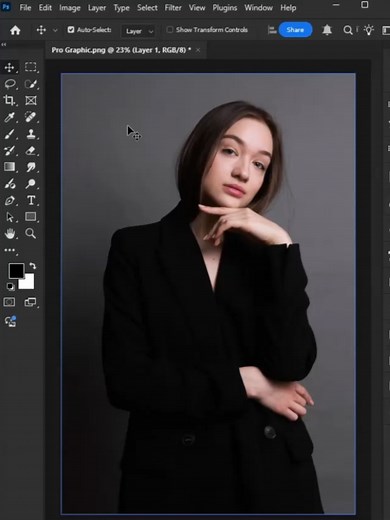Select the Lasso tool
The width and height of the screenshot is (390, 520).
(10, 84)
